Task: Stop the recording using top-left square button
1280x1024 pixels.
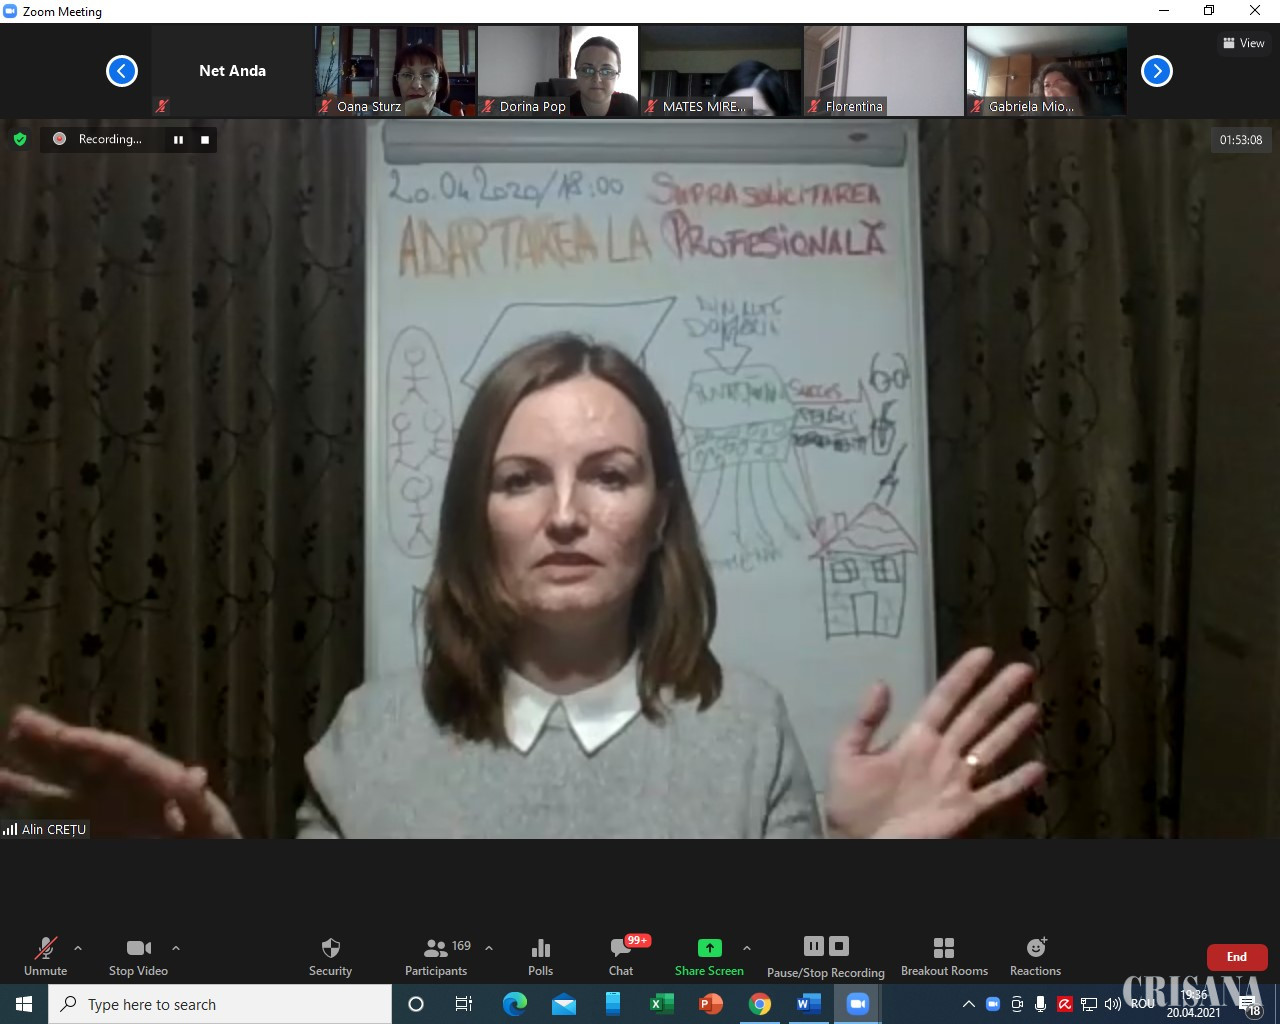Action: click(x=205, y=140)
